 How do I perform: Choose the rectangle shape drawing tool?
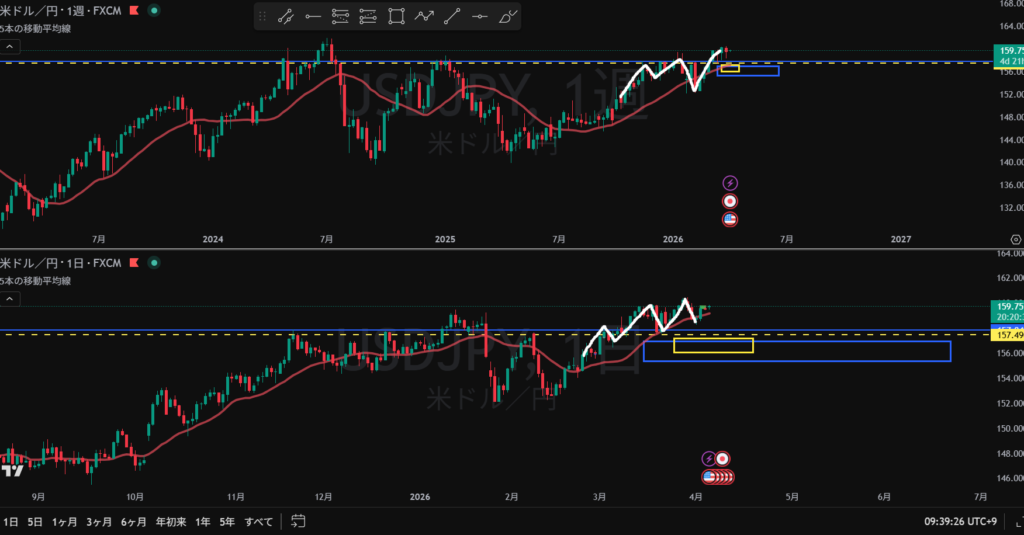pyautogui.click(x=397, y=16)
